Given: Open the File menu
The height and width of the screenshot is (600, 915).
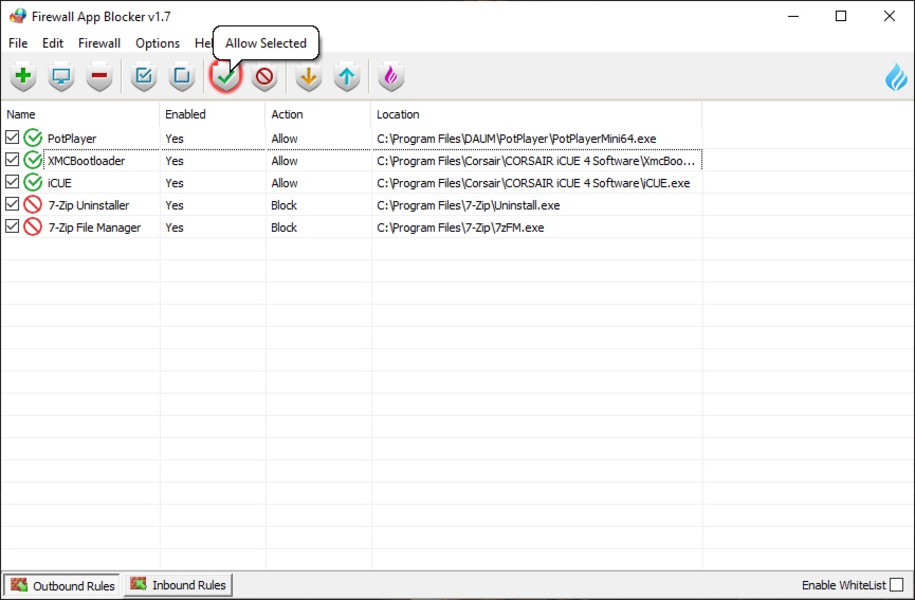Looking at the screenshot, I should pyautogui.click(x=18, y=43).
